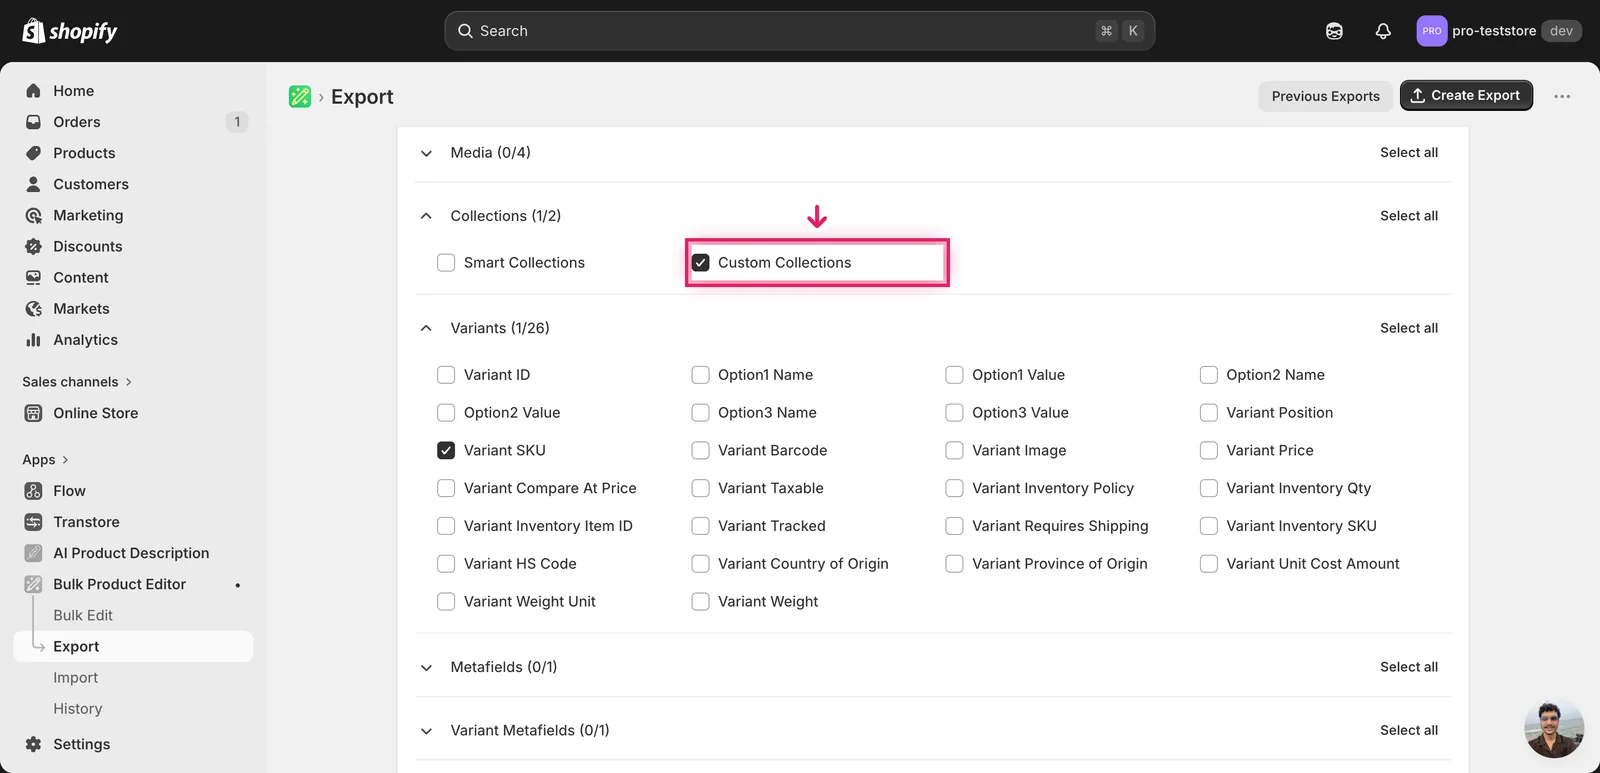Viewport: 1600px width, 773px height.
Task: Check the Smart Collections checkbox
Action: coord(446,263)
